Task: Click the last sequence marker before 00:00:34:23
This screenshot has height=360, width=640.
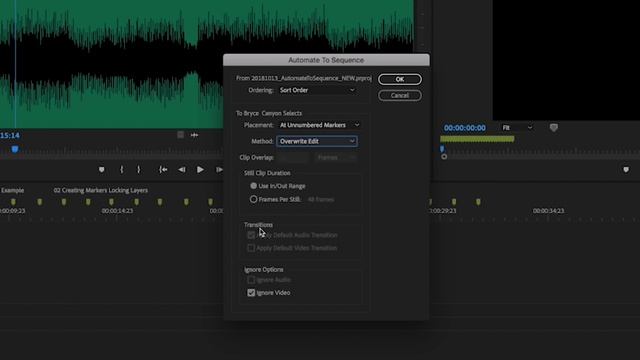Action: click(478, 202)
